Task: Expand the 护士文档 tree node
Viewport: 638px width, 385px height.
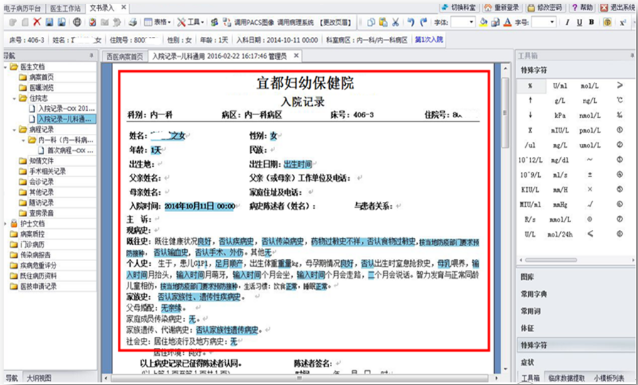Action: click(5, 223)
